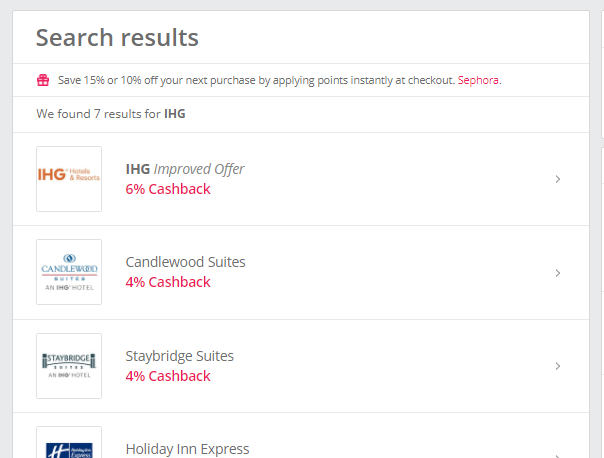This screenshot has height=458, width=604.
Task: Open the Holiday Inn Express logo thumbnail
Action: coord(69,443)
